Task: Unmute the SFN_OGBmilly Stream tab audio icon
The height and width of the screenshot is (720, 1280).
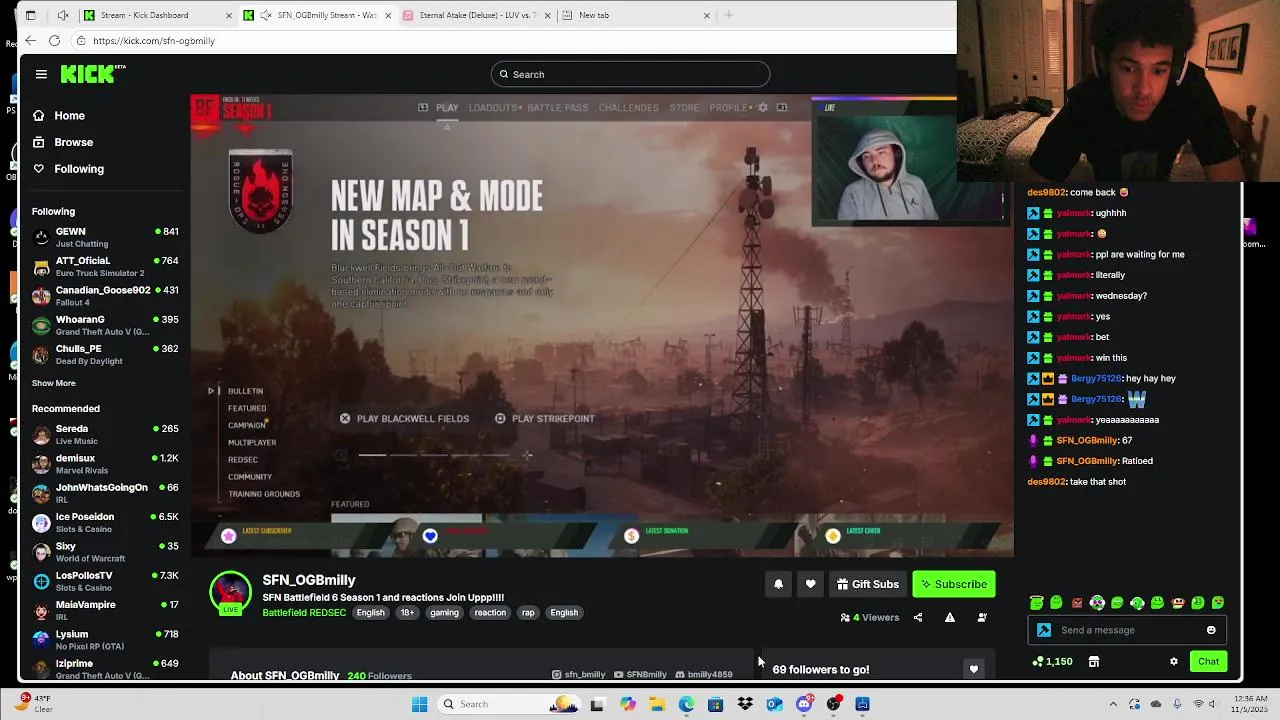Action: pyautogui.click(x=266, y=15)
